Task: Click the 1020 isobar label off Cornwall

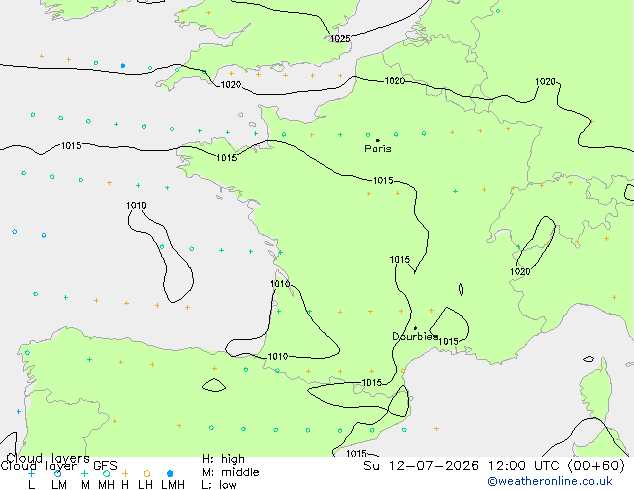Action: point(230,84)
